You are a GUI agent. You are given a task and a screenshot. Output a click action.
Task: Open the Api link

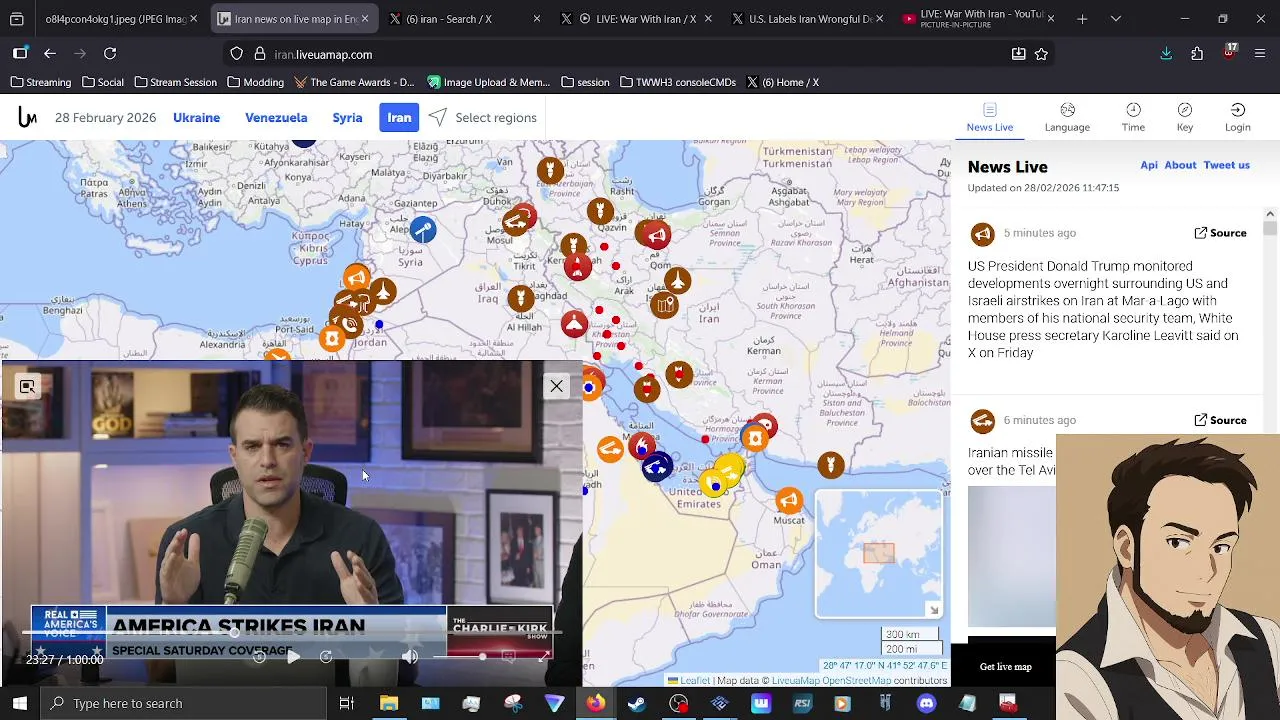1149,165
